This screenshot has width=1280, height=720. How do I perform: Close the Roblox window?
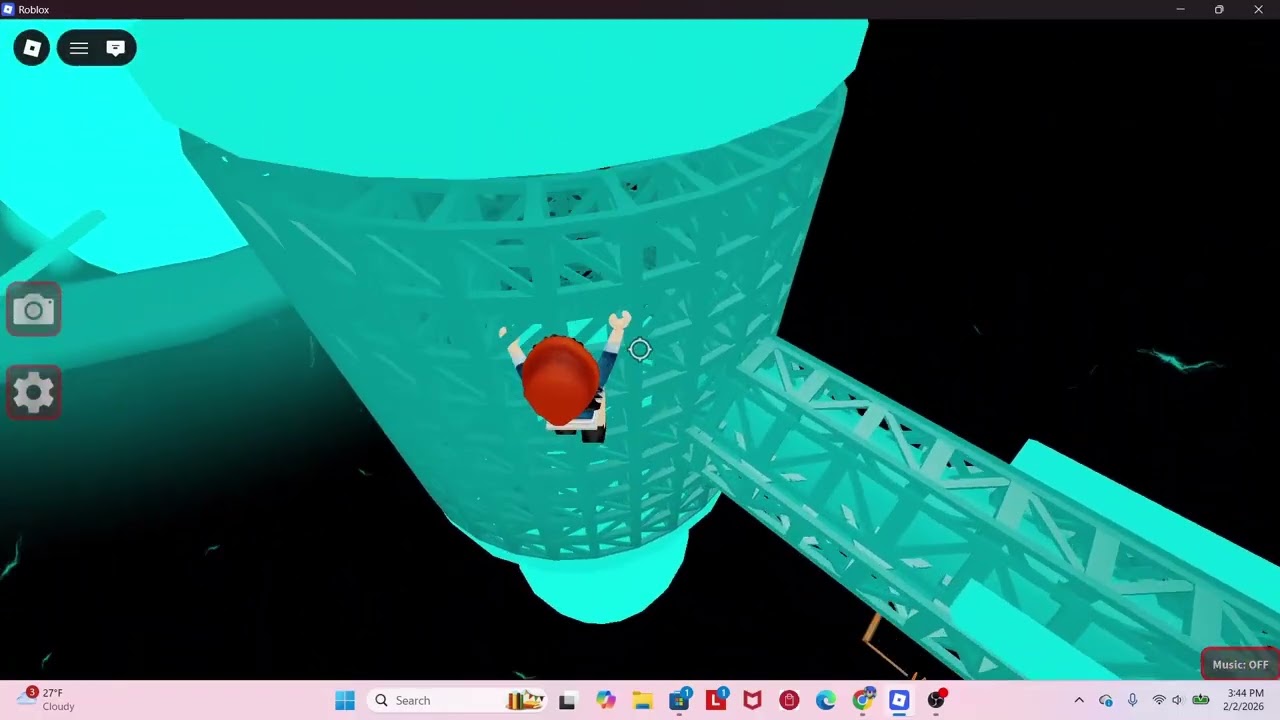[x=1259, y=9]
